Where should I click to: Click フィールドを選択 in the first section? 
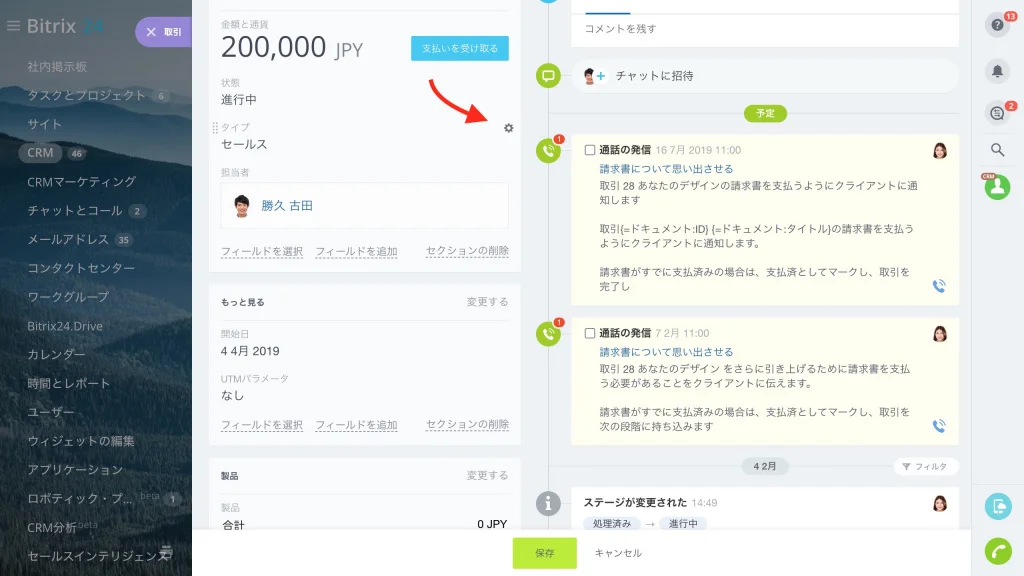pos(262,251)
